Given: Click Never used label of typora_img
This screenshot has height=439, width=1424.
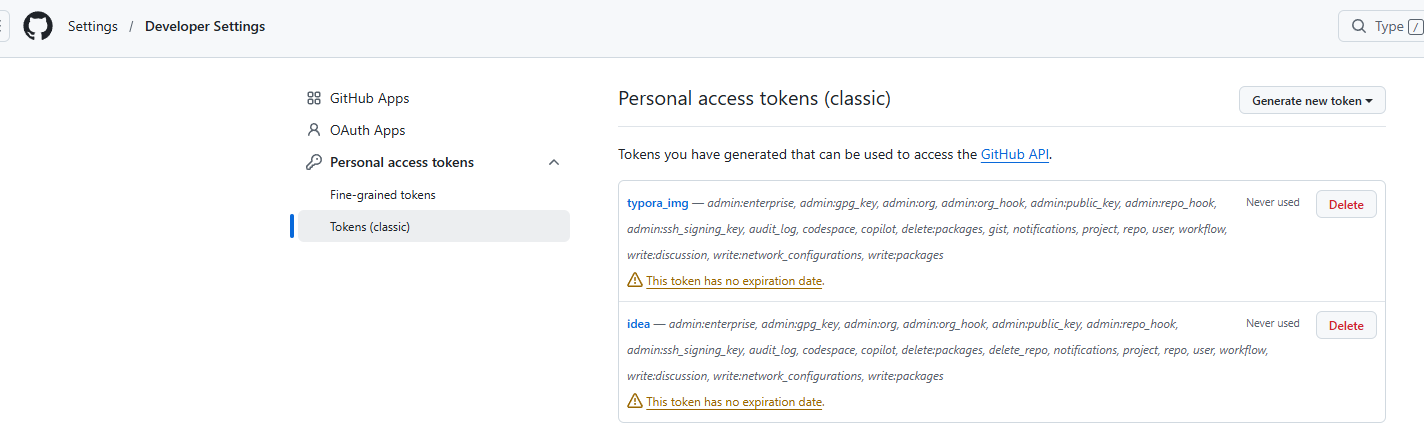Looking at the screenshot, I should (1273, 202).
